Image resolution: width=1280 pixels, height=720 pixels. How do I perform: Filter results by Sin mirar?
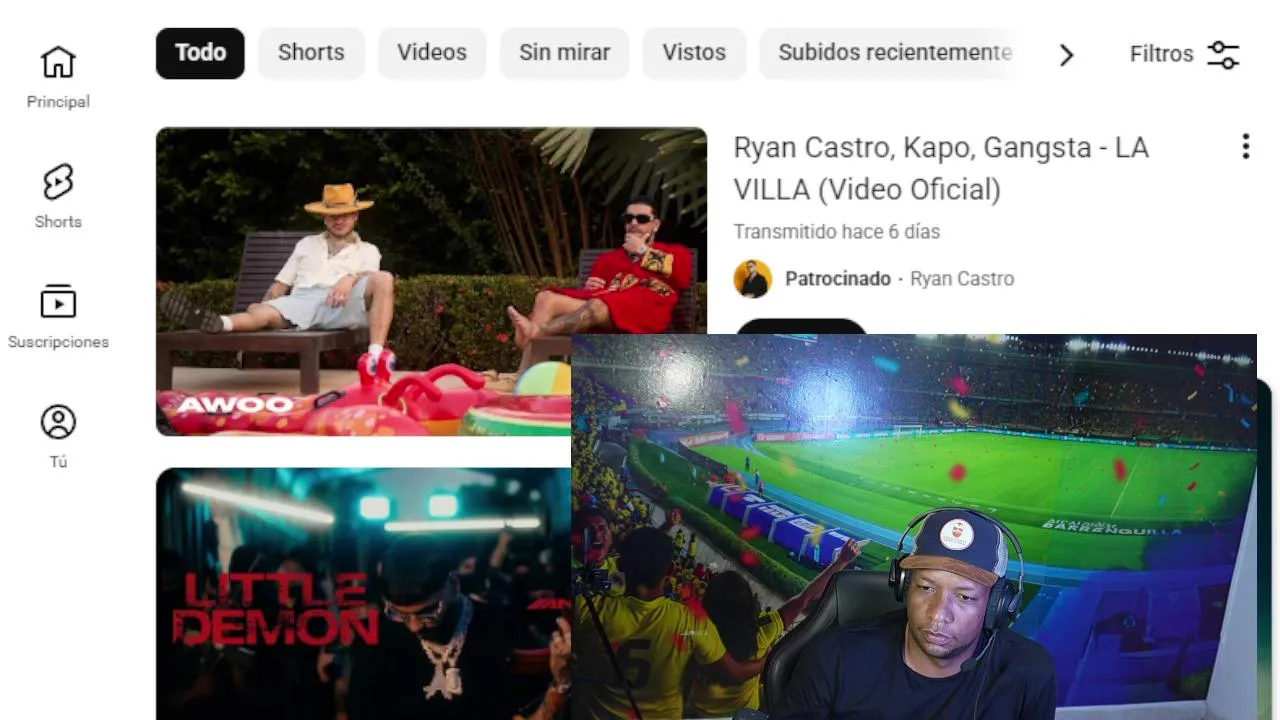564,53
